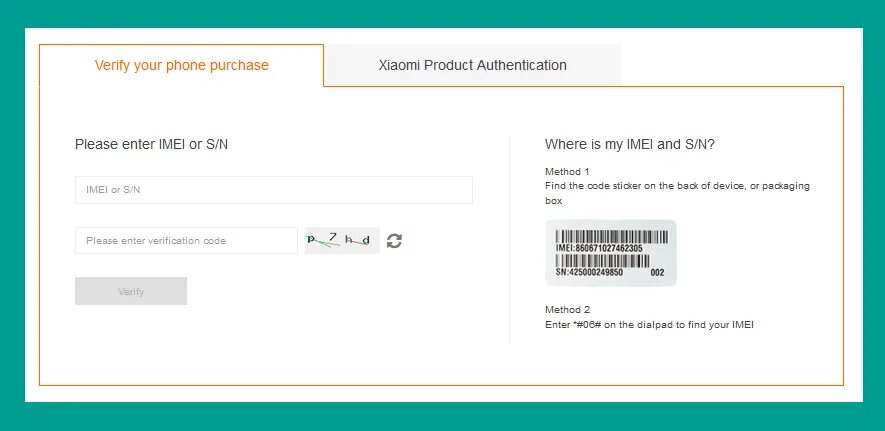Click the SN:425000249850 text on sticker

point(589,272)
